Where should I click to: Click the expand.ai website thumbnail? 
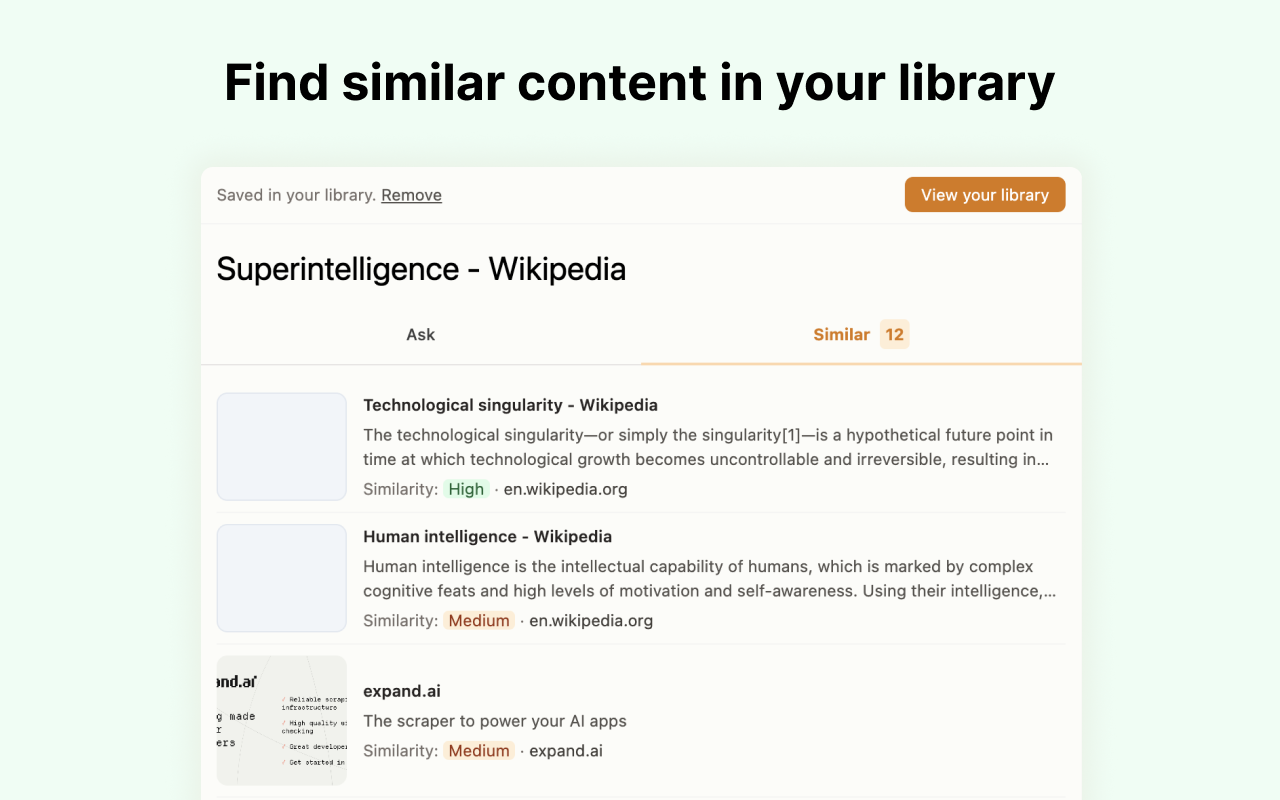click(282, 720)
